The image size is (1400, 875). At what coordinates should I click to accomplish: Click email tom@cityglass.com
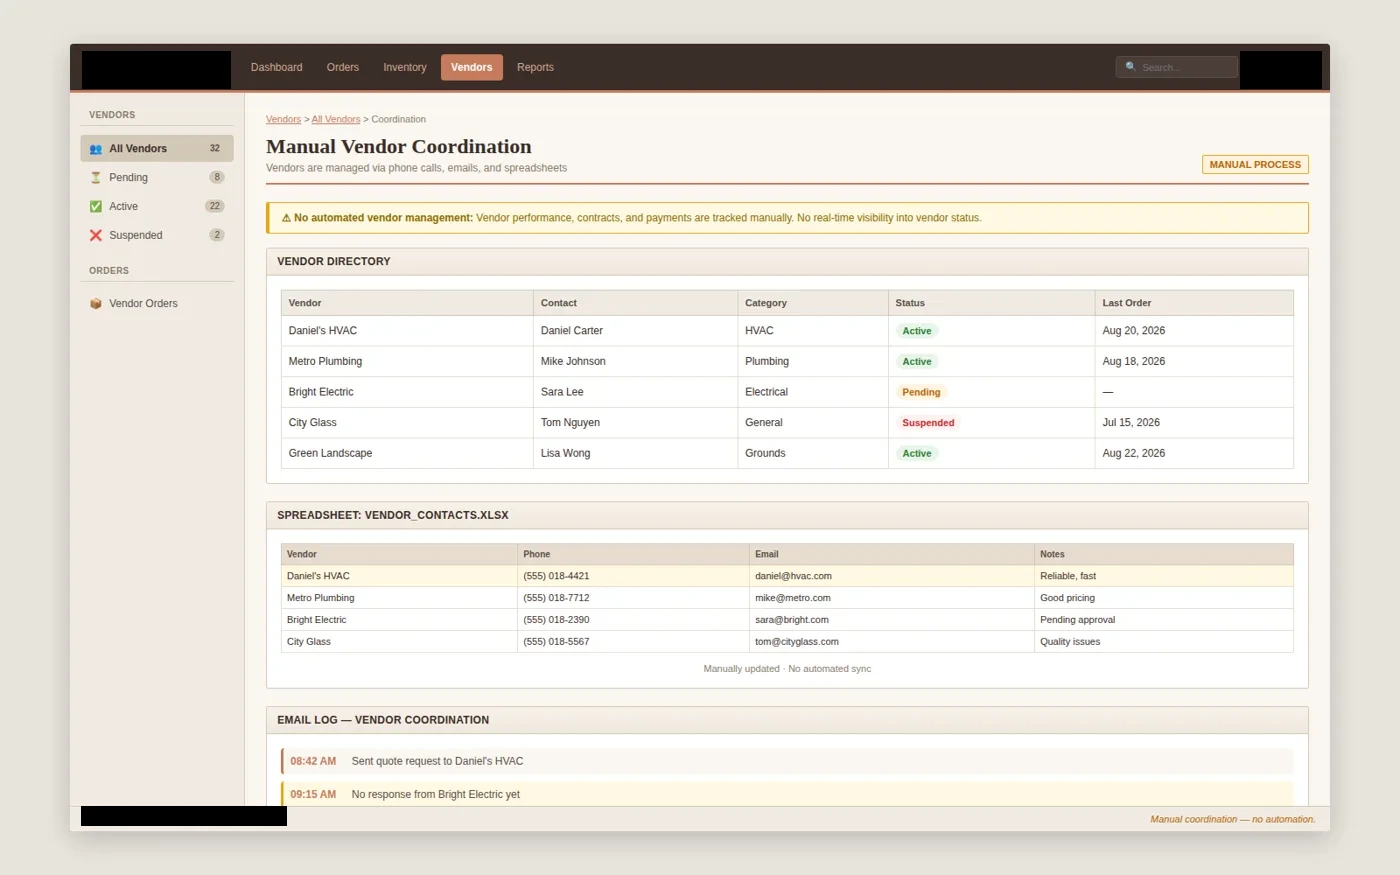tap(796, 642)
